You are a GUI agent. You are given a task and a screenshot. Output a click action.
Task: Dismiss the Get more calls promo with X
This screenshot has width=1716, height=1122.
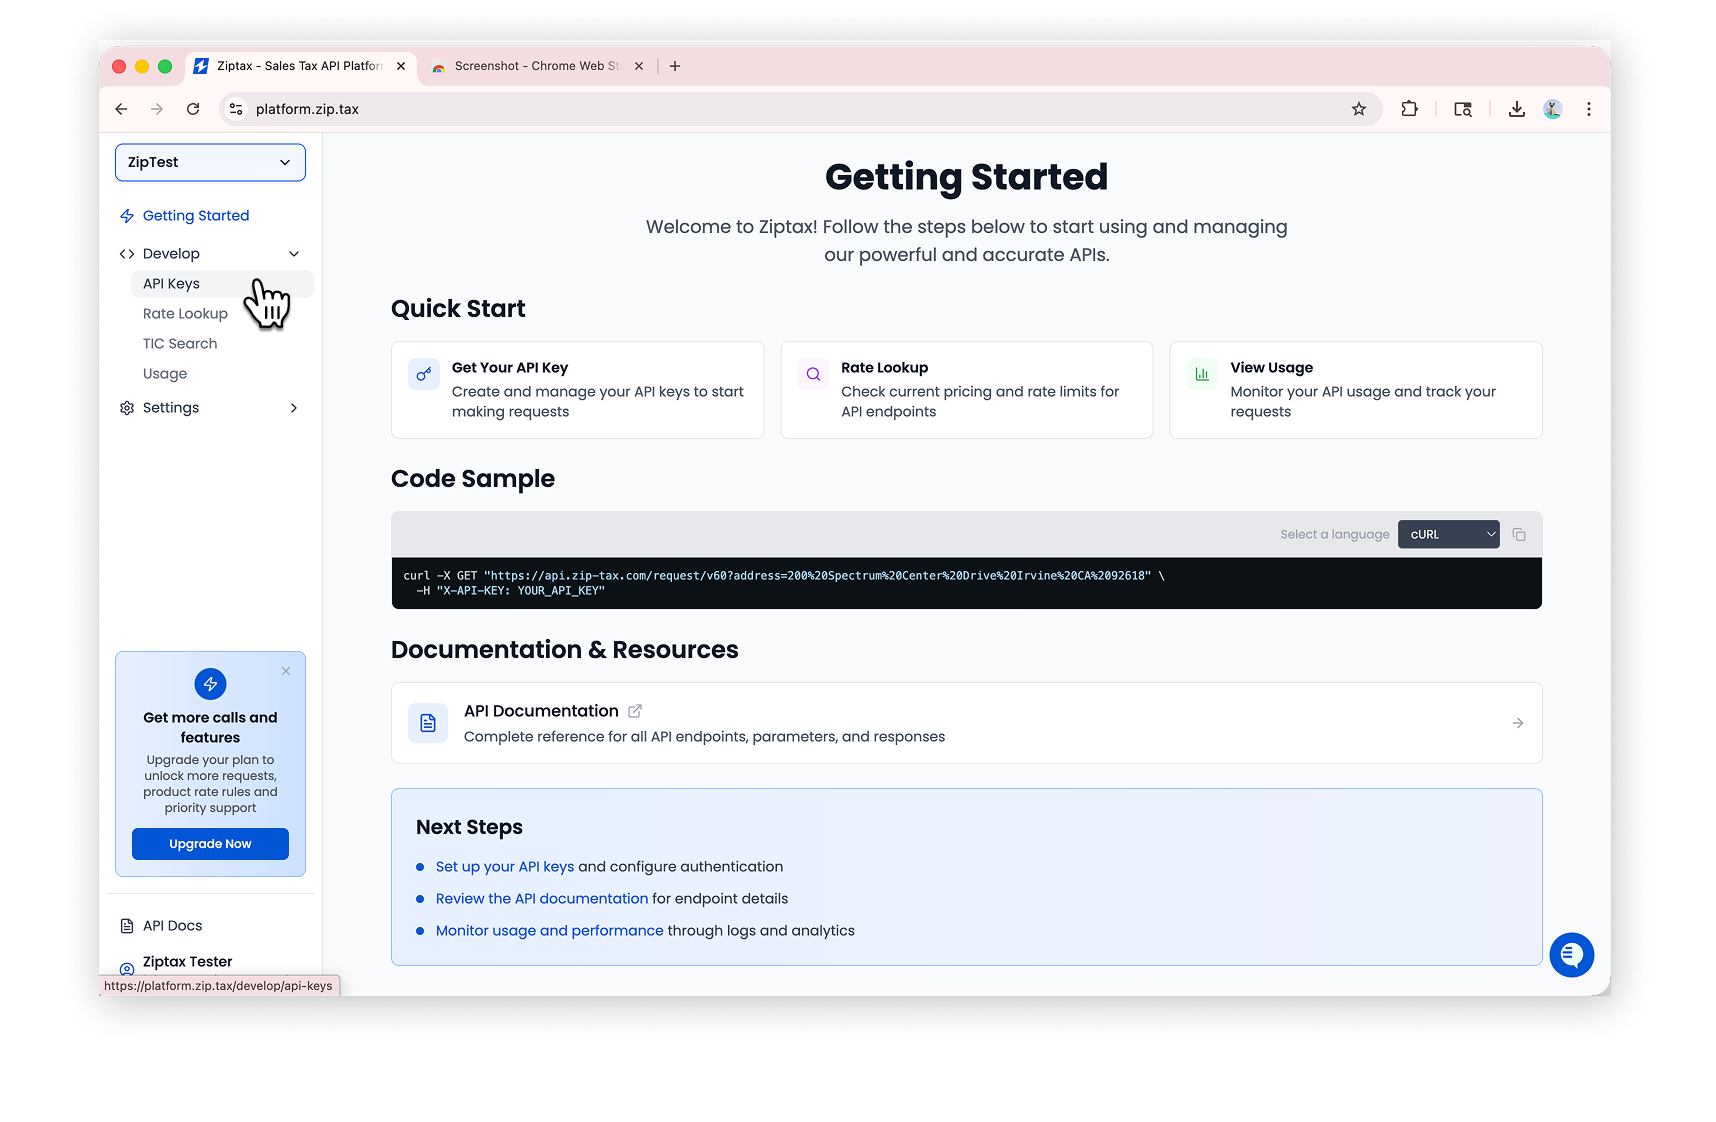(286, 670)
